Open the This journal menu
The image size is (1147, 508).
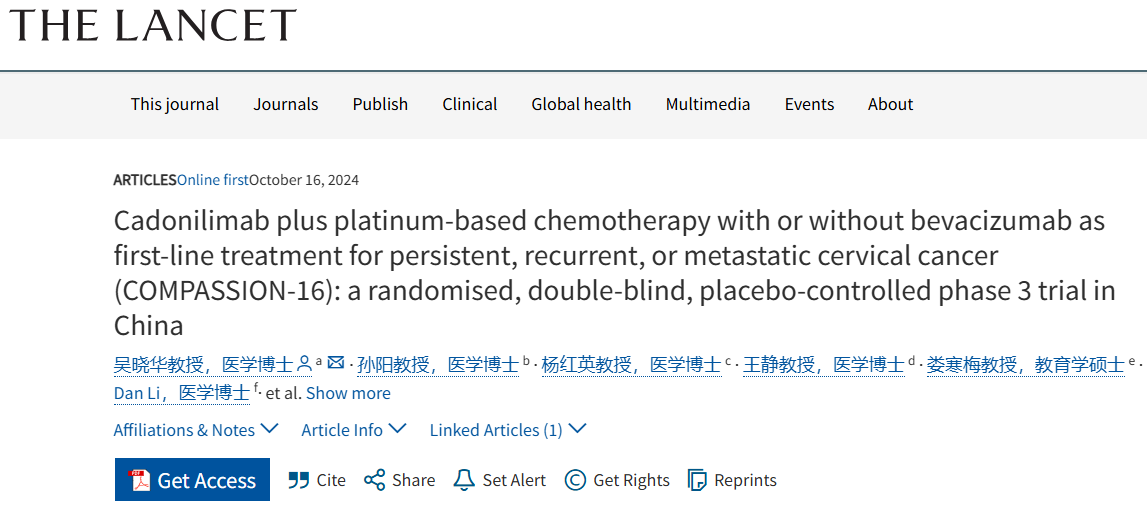(175, 104)
